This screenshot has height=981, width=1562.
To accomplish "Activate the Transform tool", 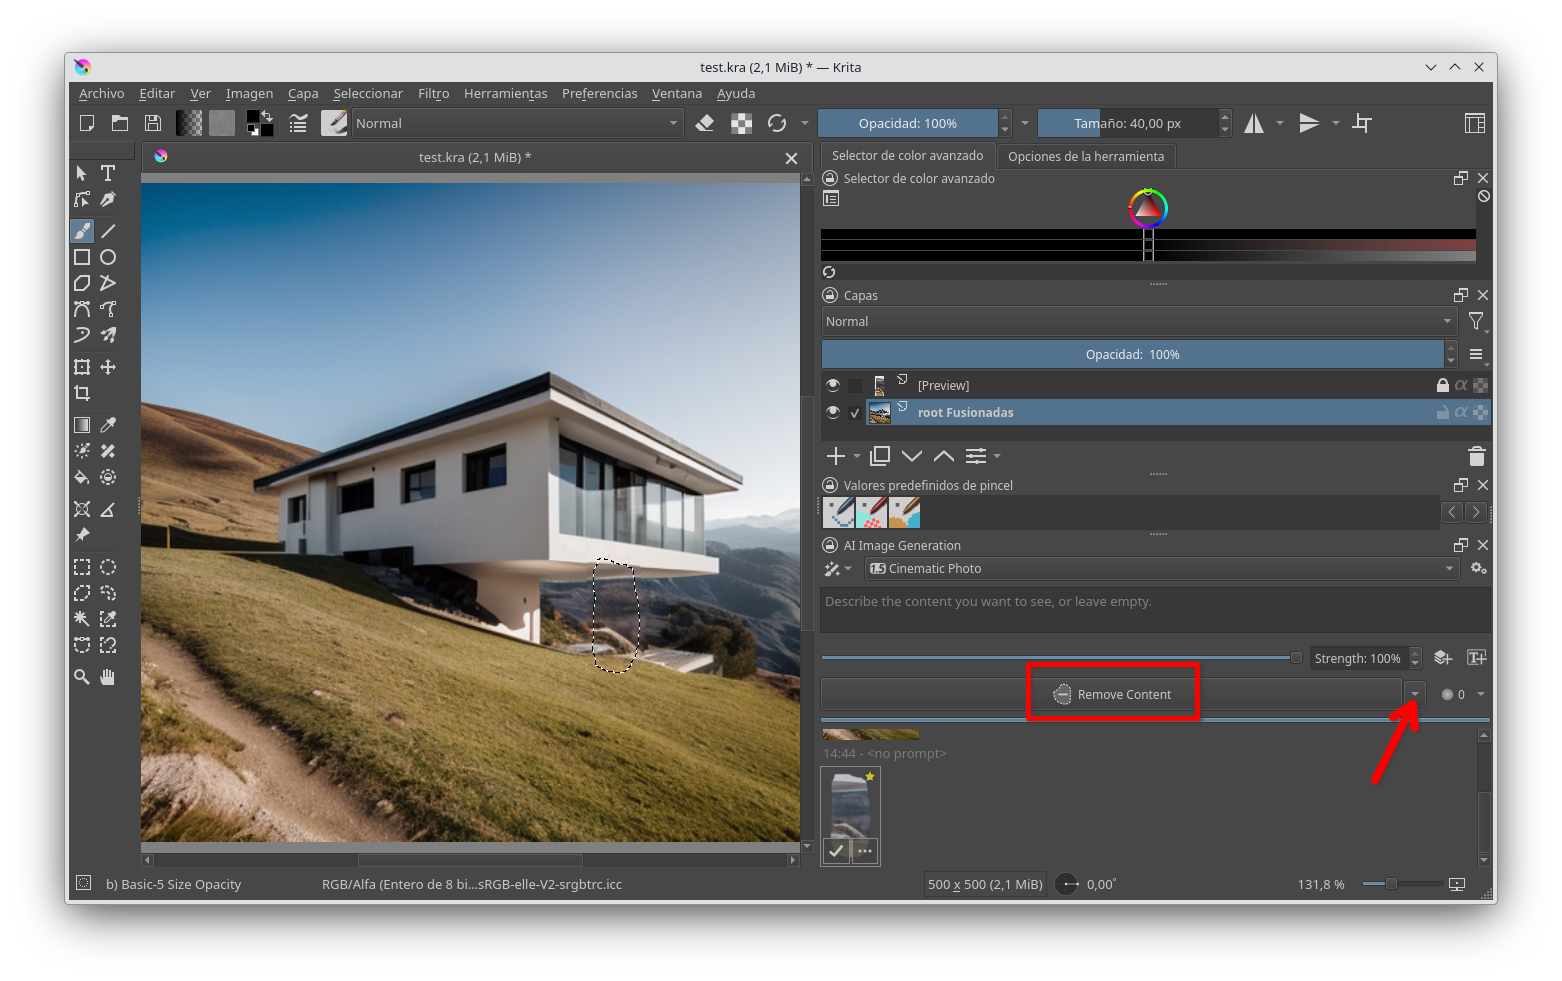I will (82, 367).
